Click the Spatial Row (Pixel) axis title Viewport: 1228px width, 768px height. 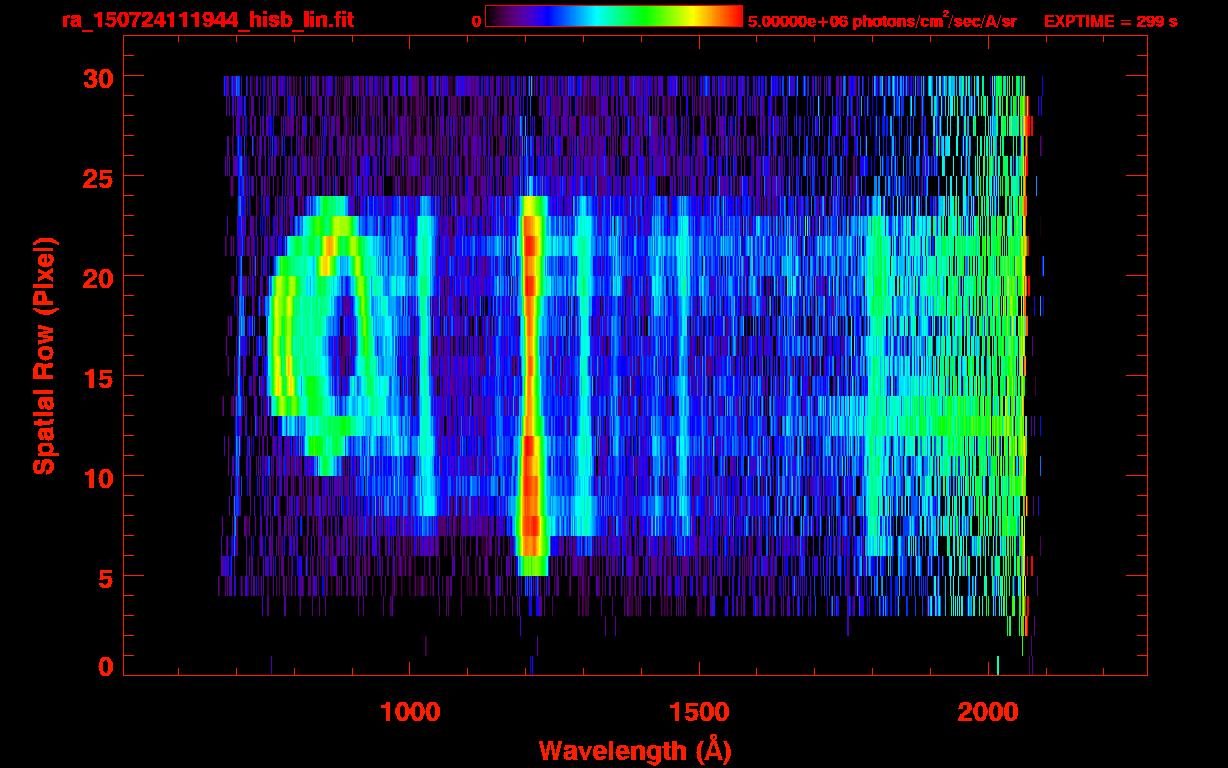click(x=44, y=356)
